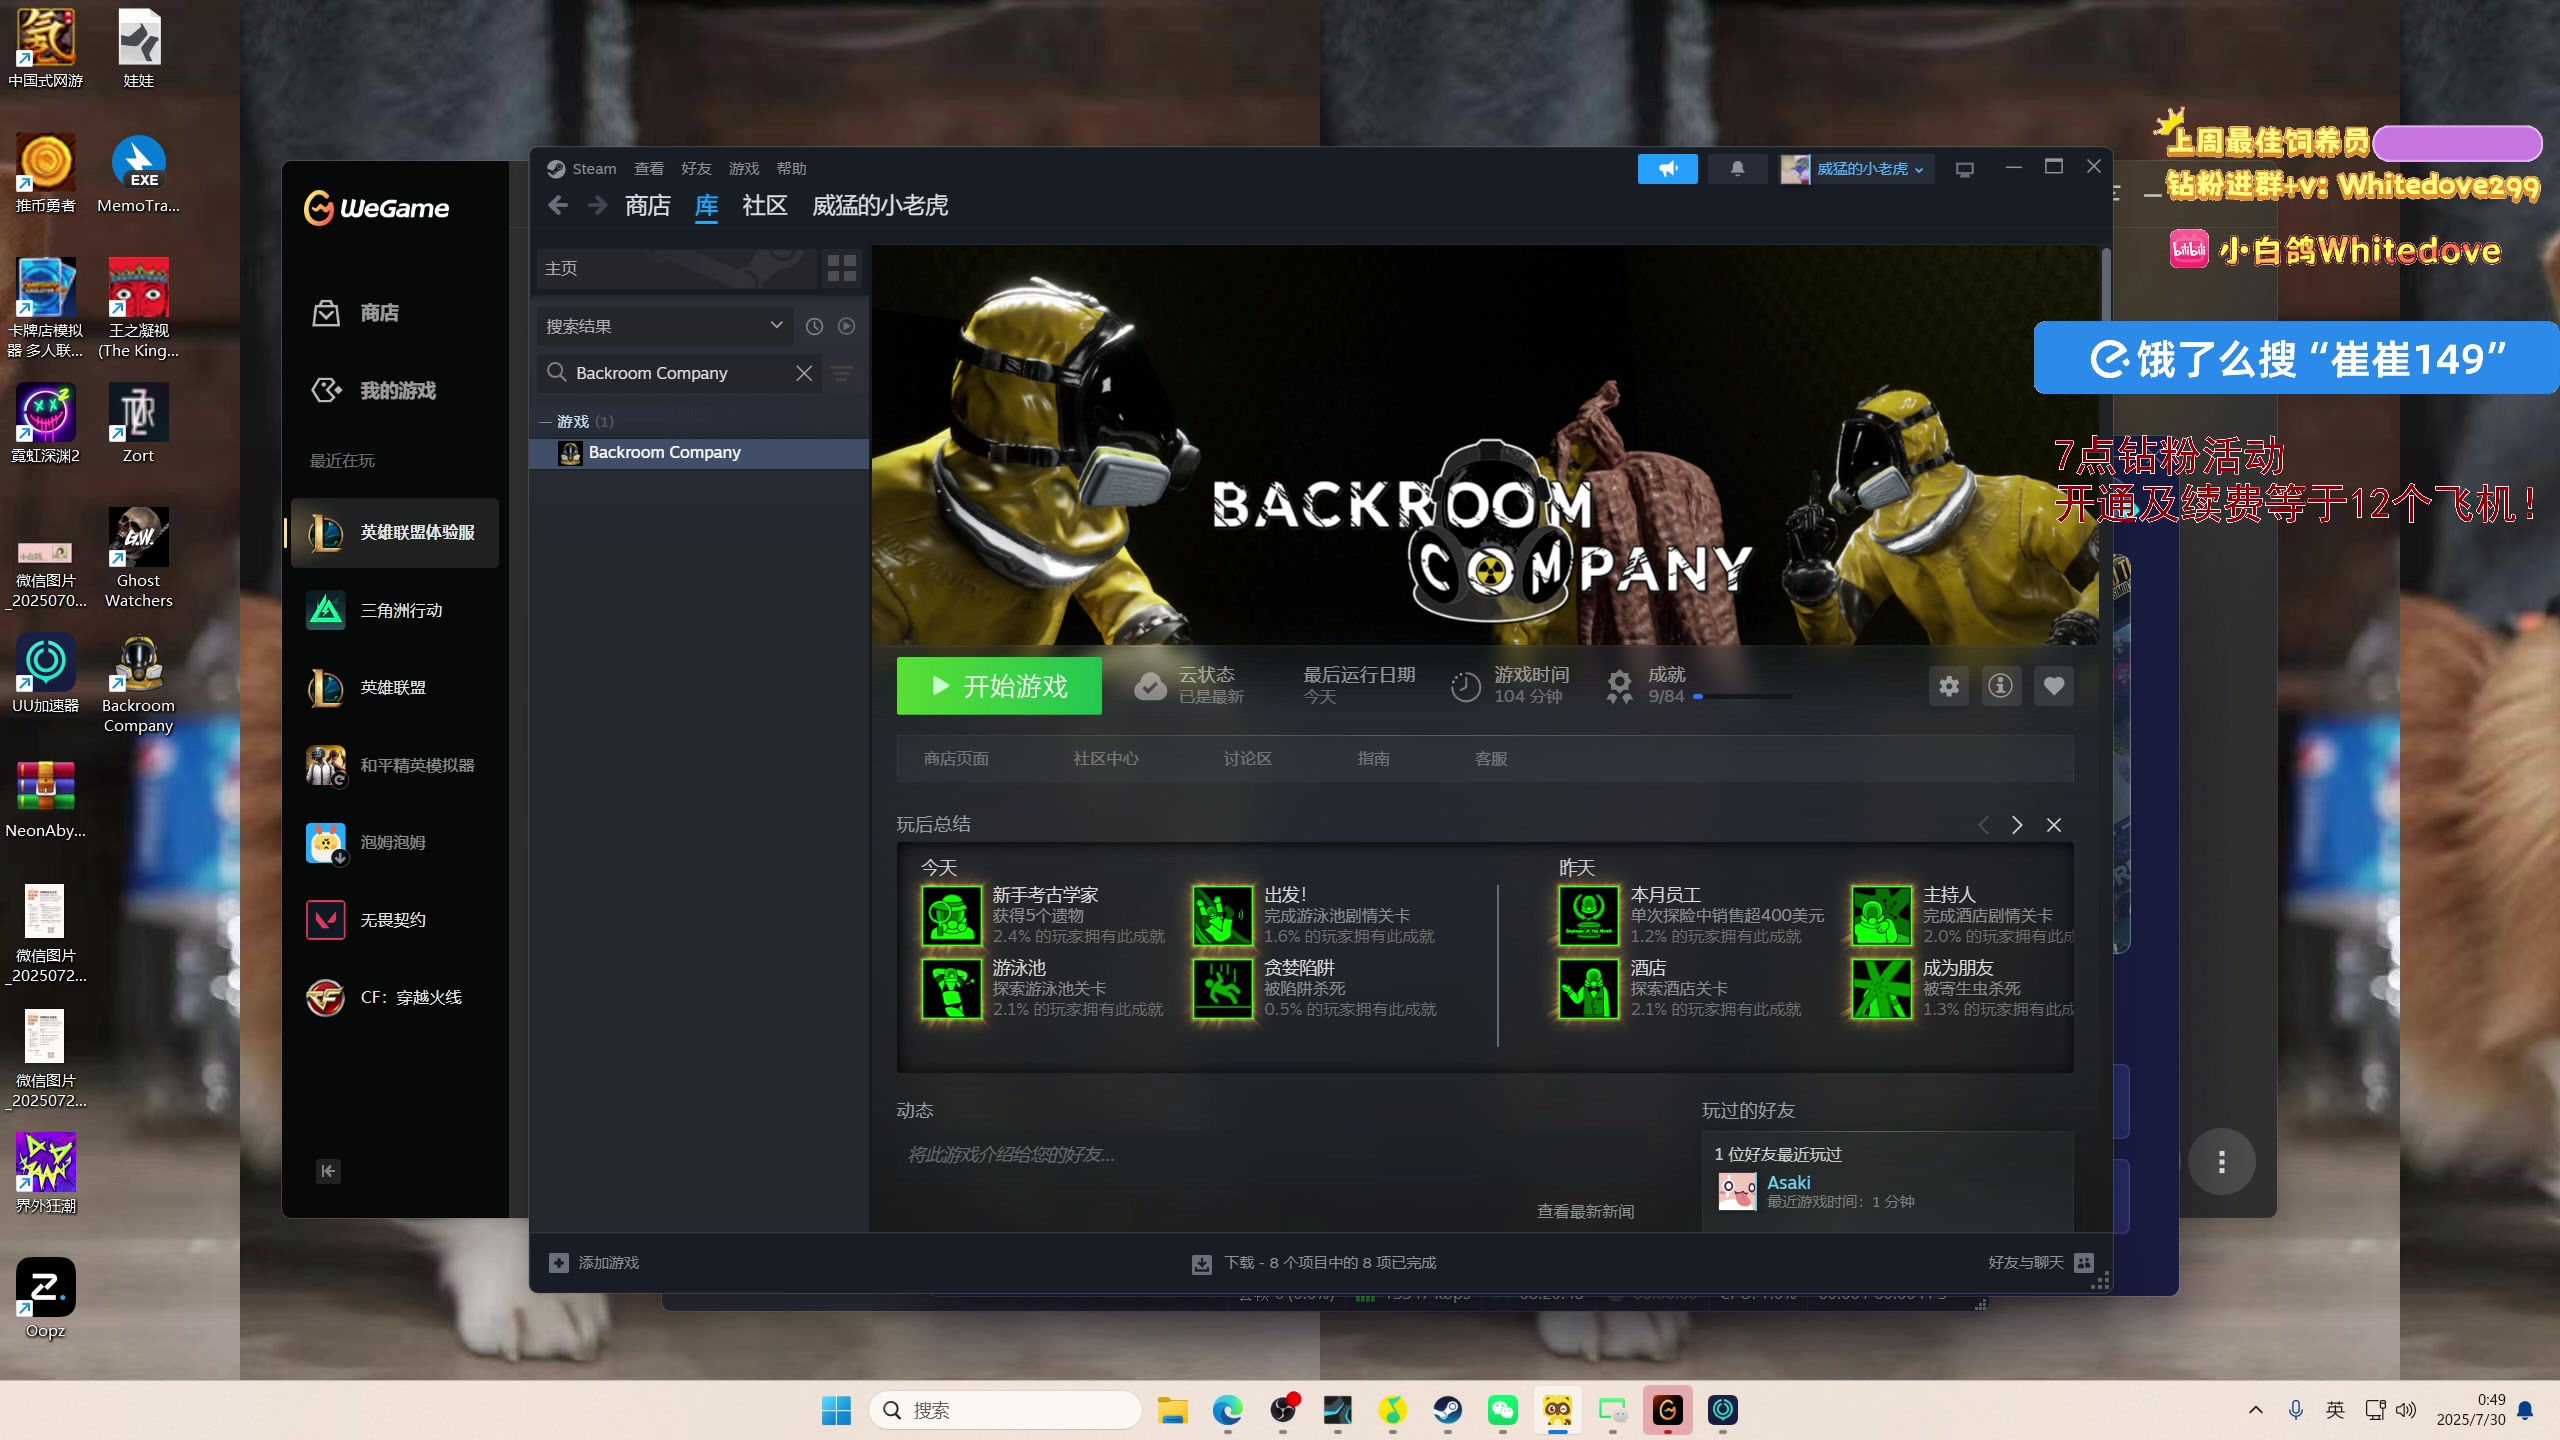2560x1440 pixels.
Task: Collapse the 游戏 (1) category
Action: (x=546, y=422)
